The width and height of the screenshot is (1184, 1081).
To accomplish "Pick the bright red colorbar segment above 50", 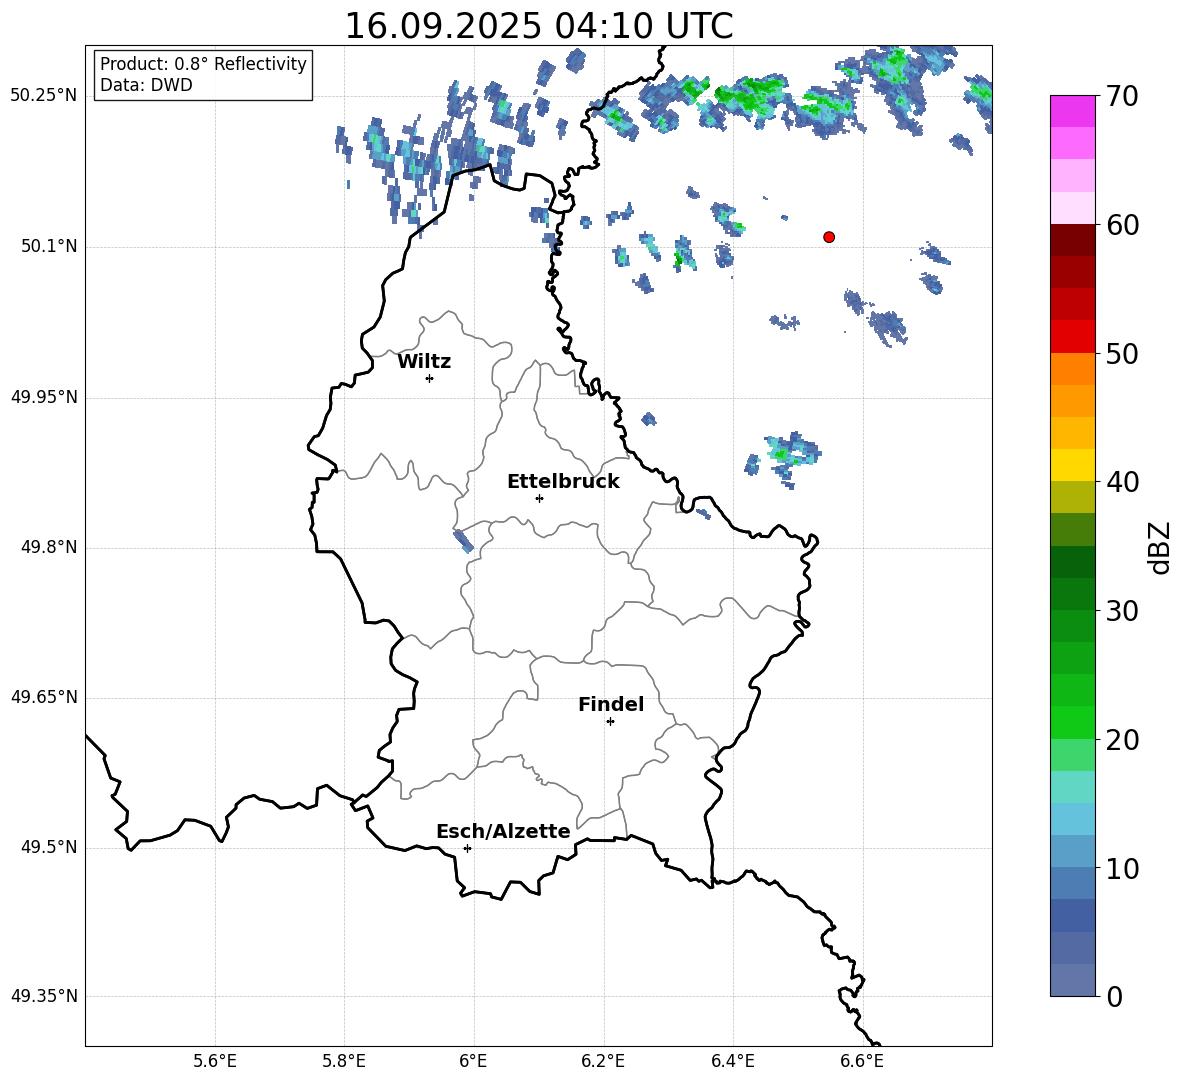I will [x=1073, y=336].
